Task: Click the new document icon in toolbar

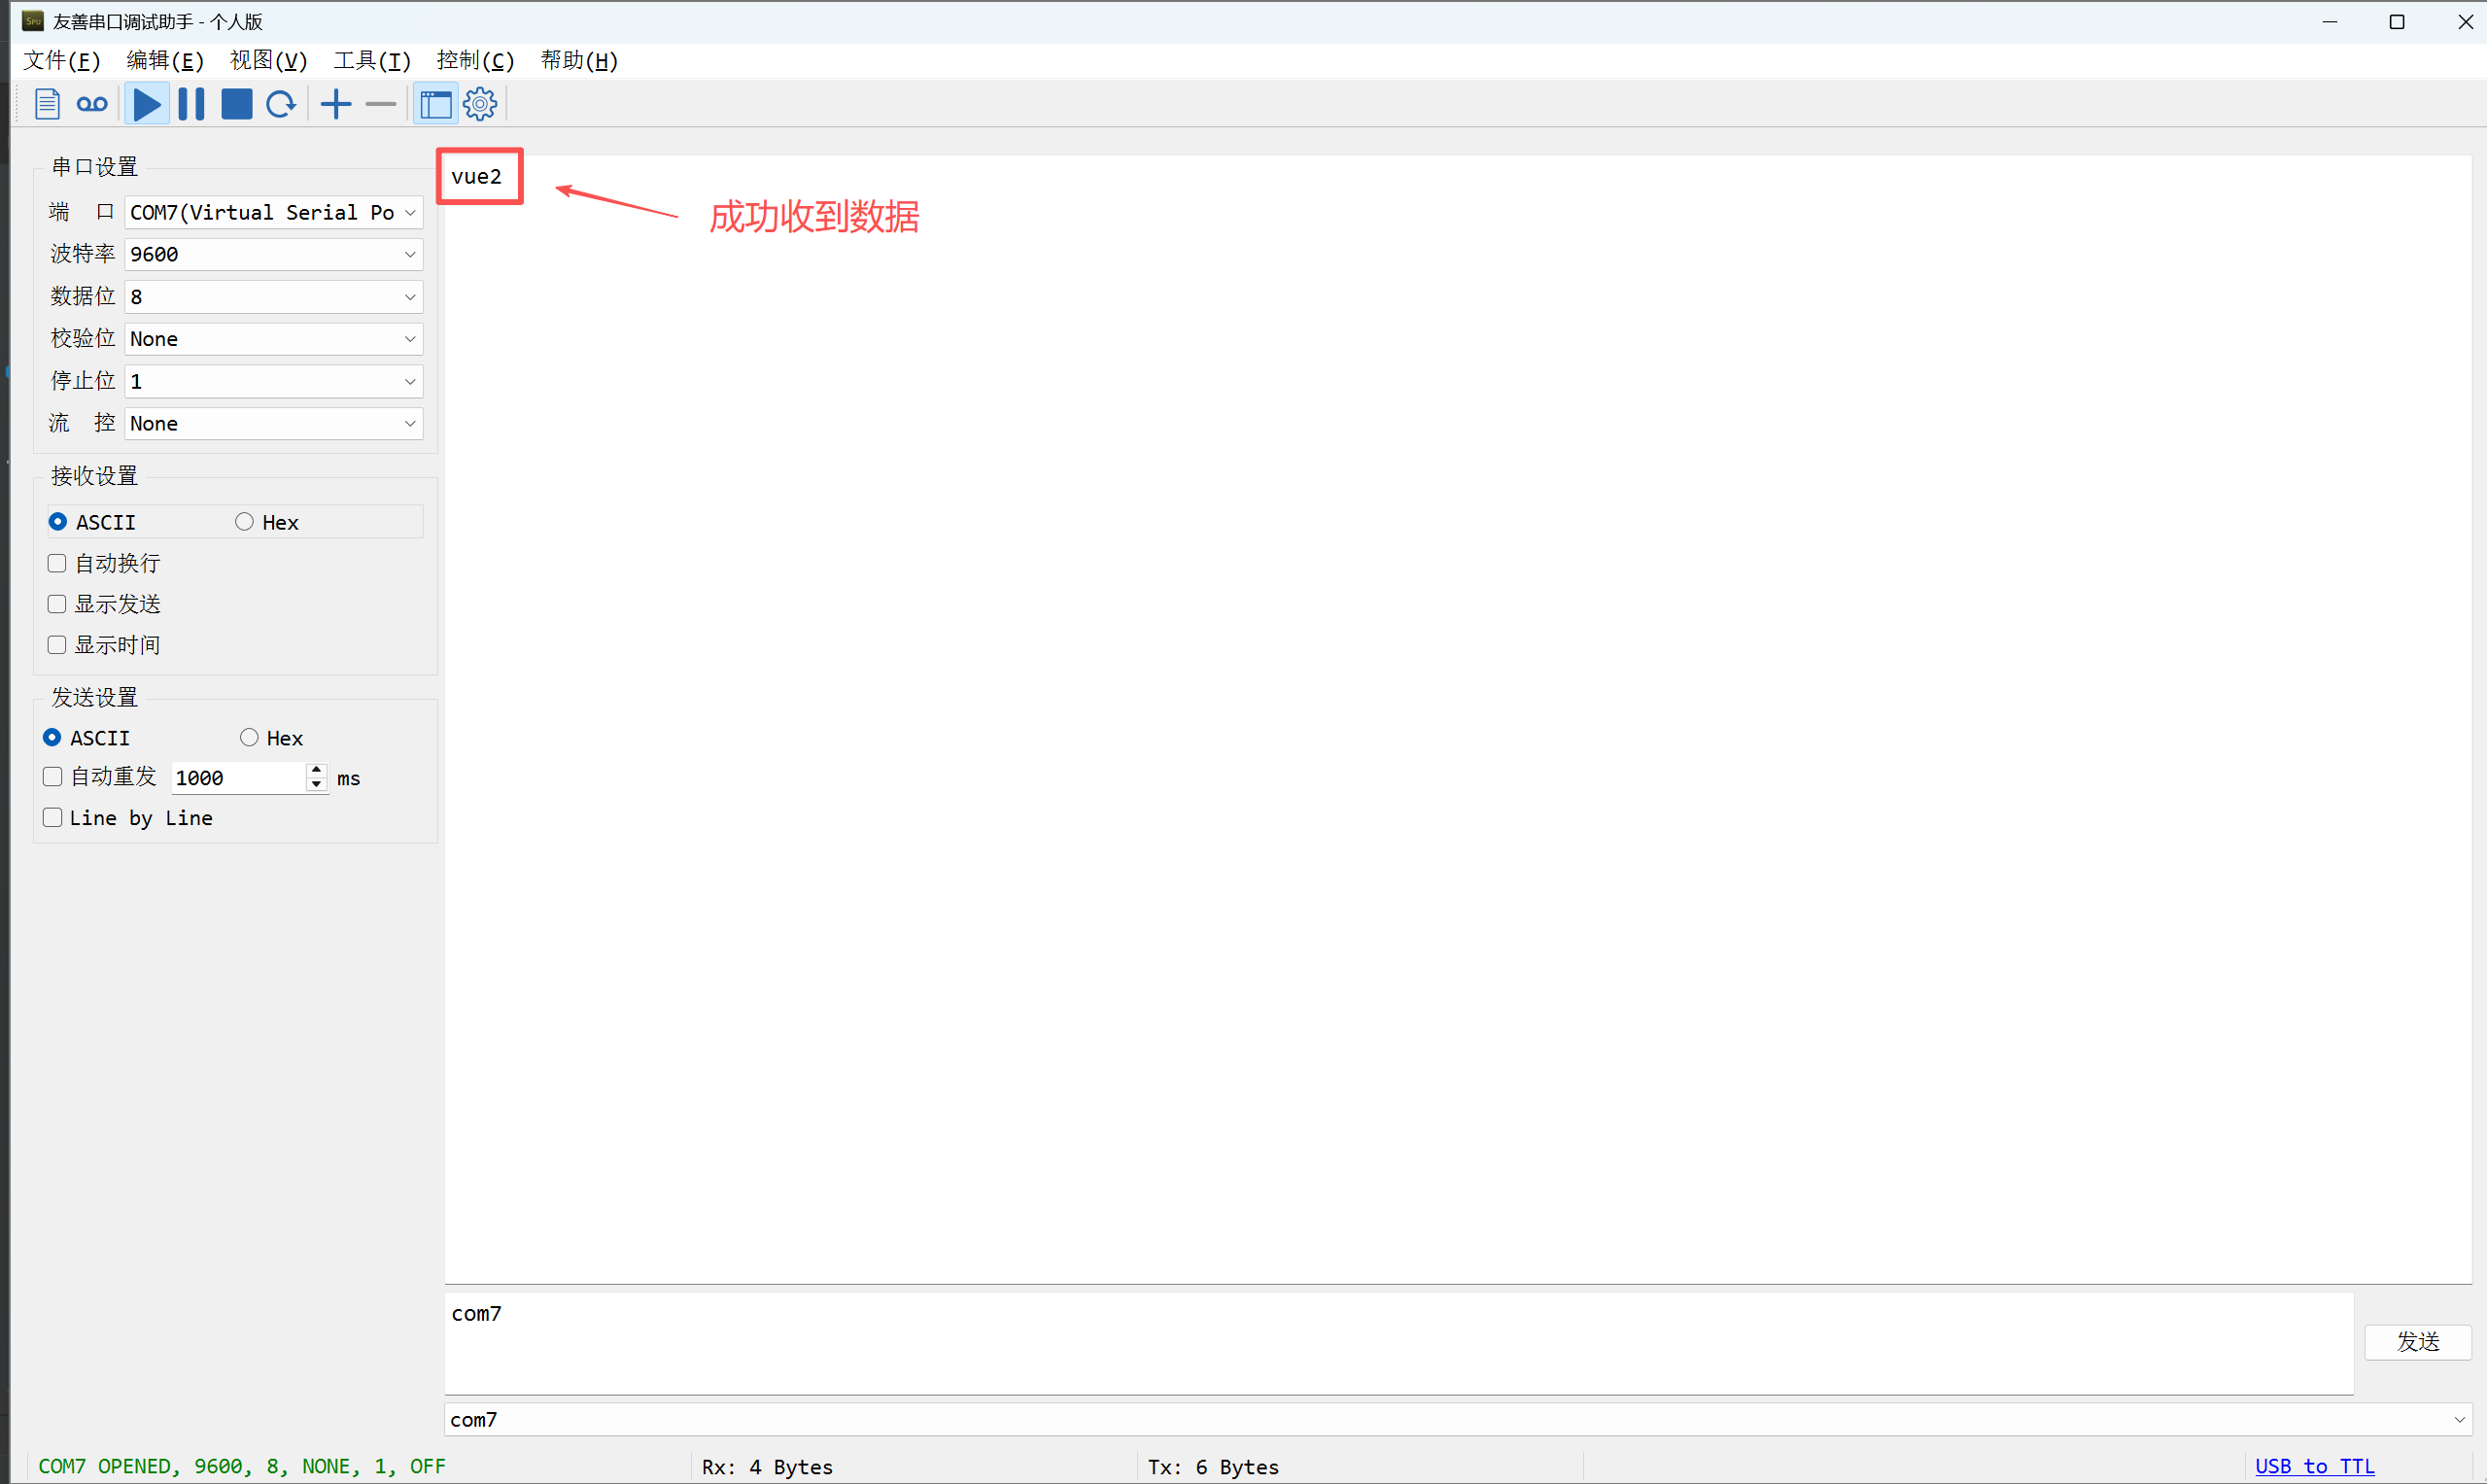Action: tap(47, 104)
